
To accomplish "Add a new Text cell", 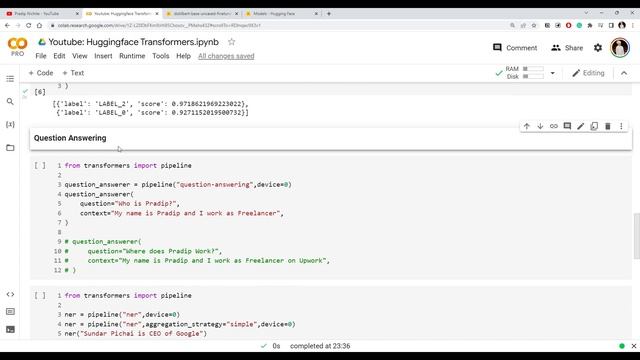I will [73, 73].
